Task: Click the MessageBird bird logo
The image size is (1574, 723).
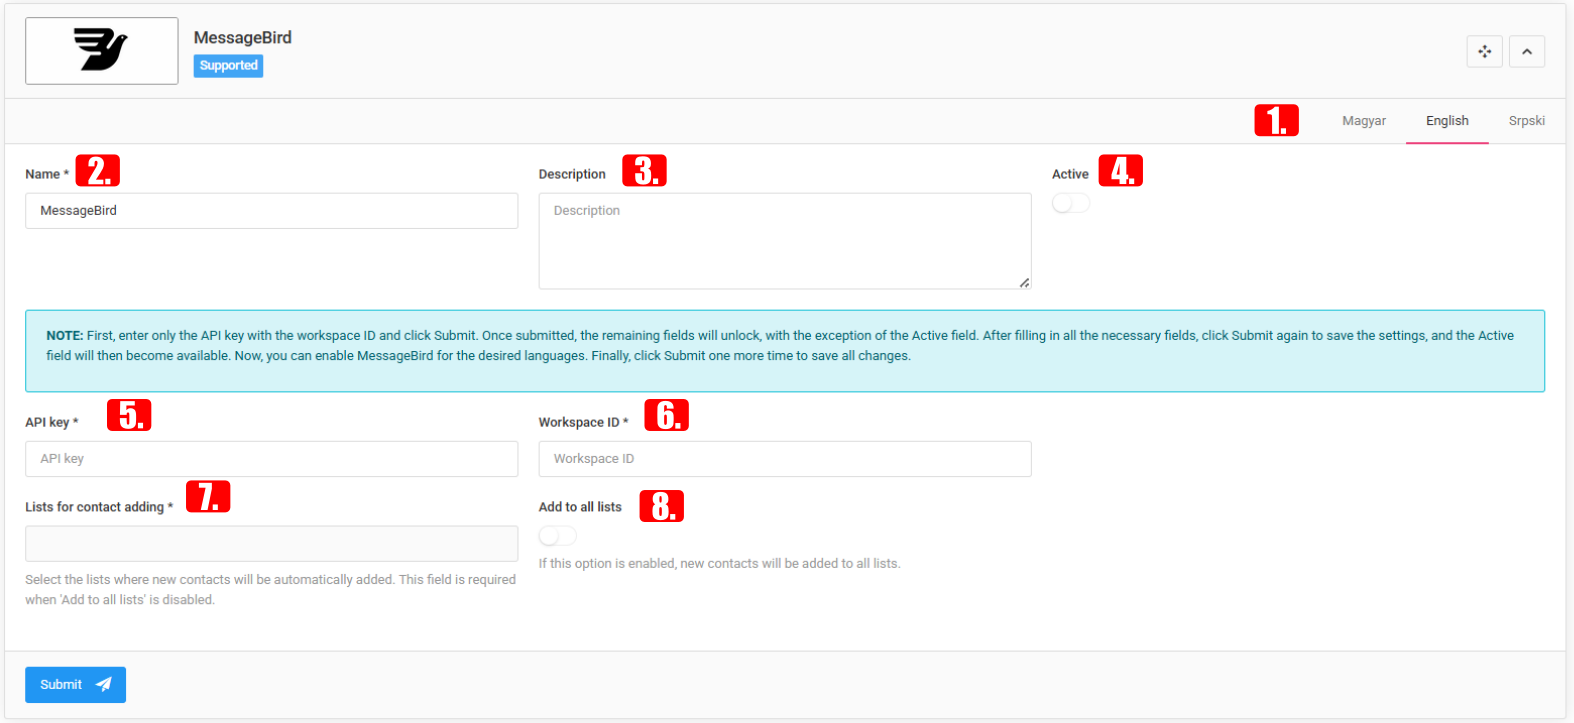Action: pos(101,50)
